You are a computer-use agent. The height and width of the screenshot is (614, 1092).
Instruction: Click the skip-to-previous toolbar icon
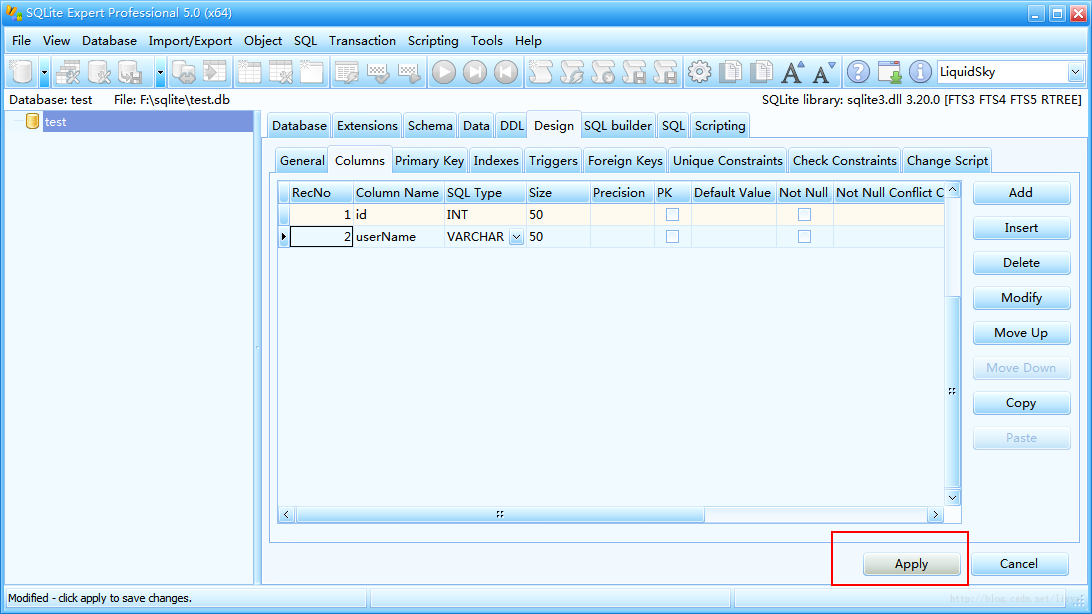506,72
